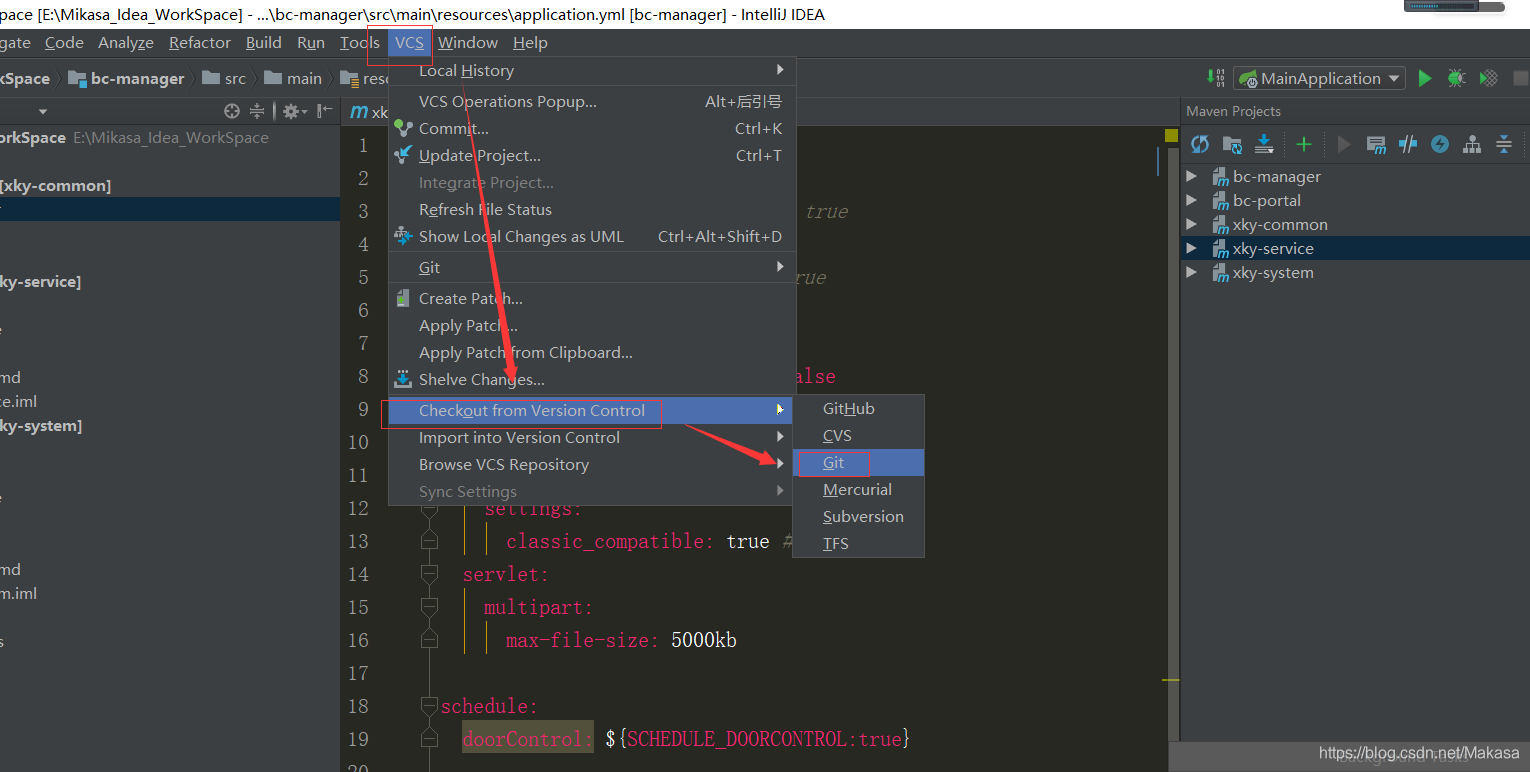Click the doorControl key in editor

527,739
